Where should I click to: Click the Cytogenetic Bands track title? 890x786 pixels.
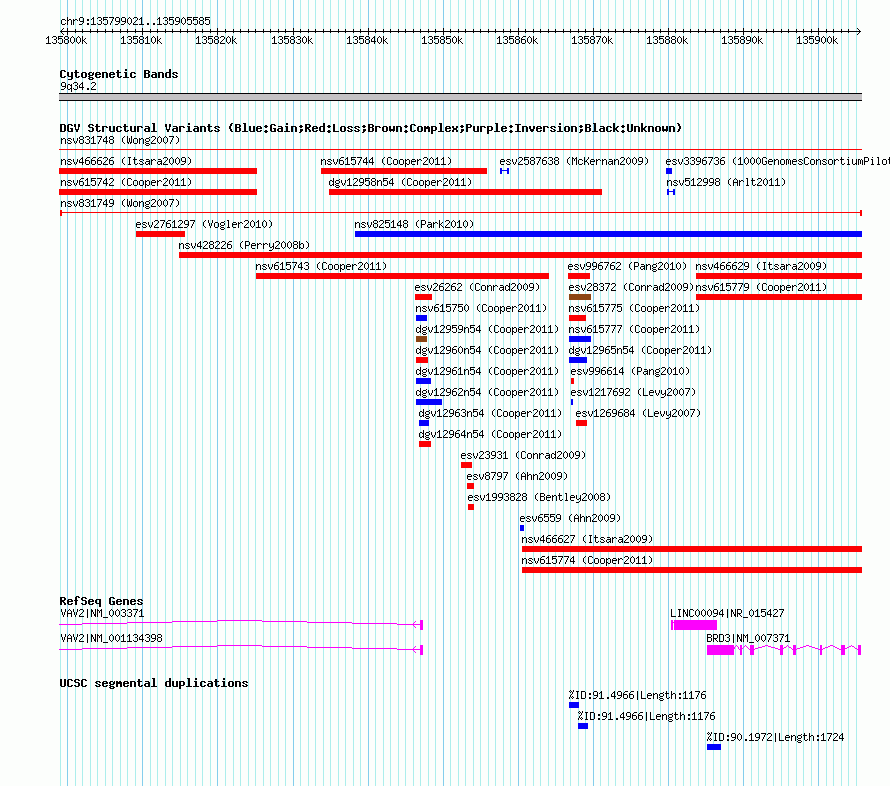119,74
